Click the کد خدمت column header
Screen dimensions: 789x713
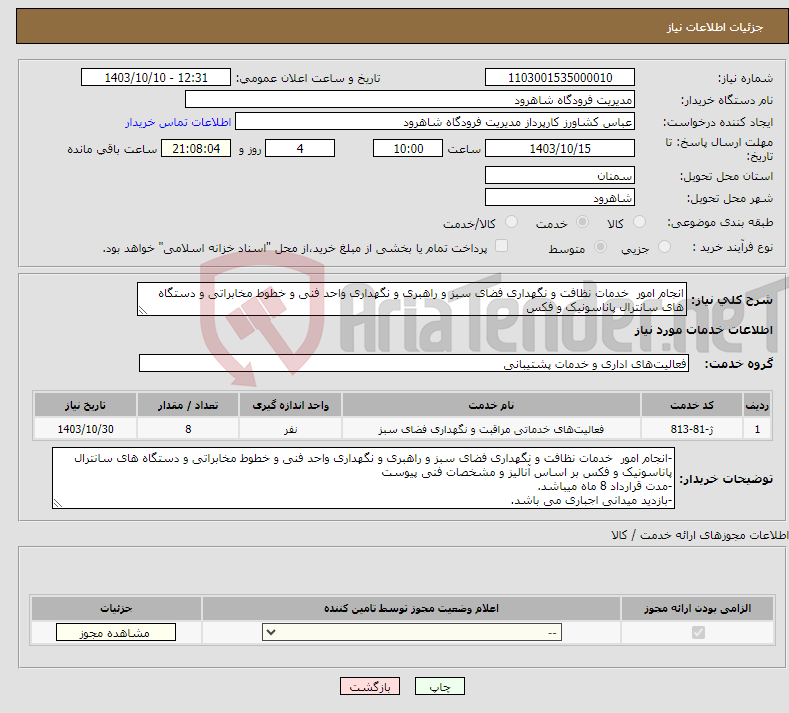pyautogui.click(x=692, y=405)
